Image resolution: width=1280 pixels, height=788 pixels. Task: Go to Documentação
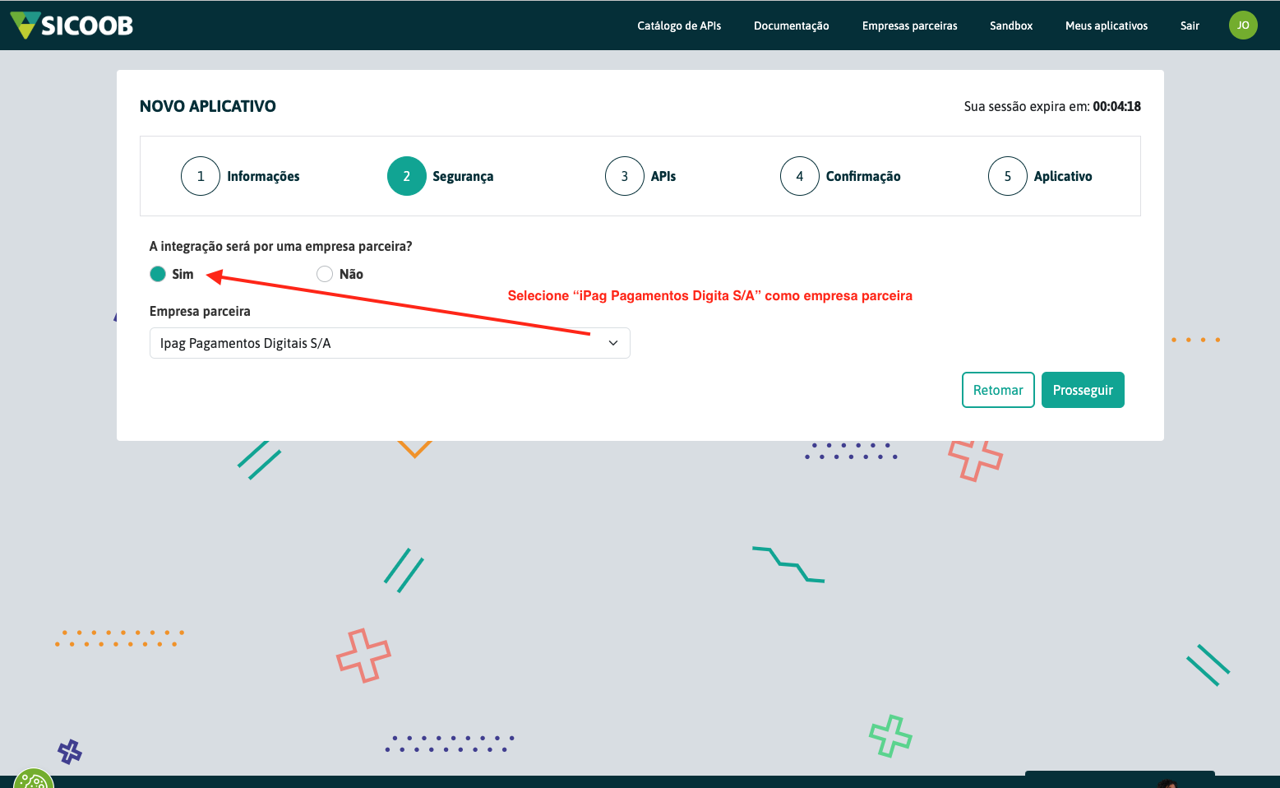point(791,26)
